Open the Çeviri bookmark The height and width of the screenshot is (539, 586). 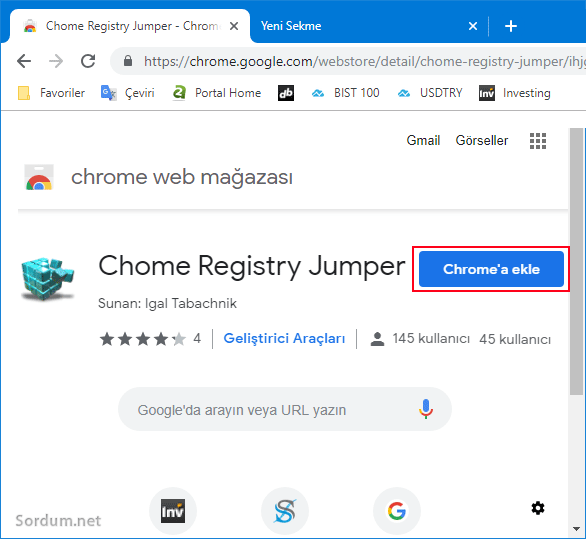[x=127, y=93]
